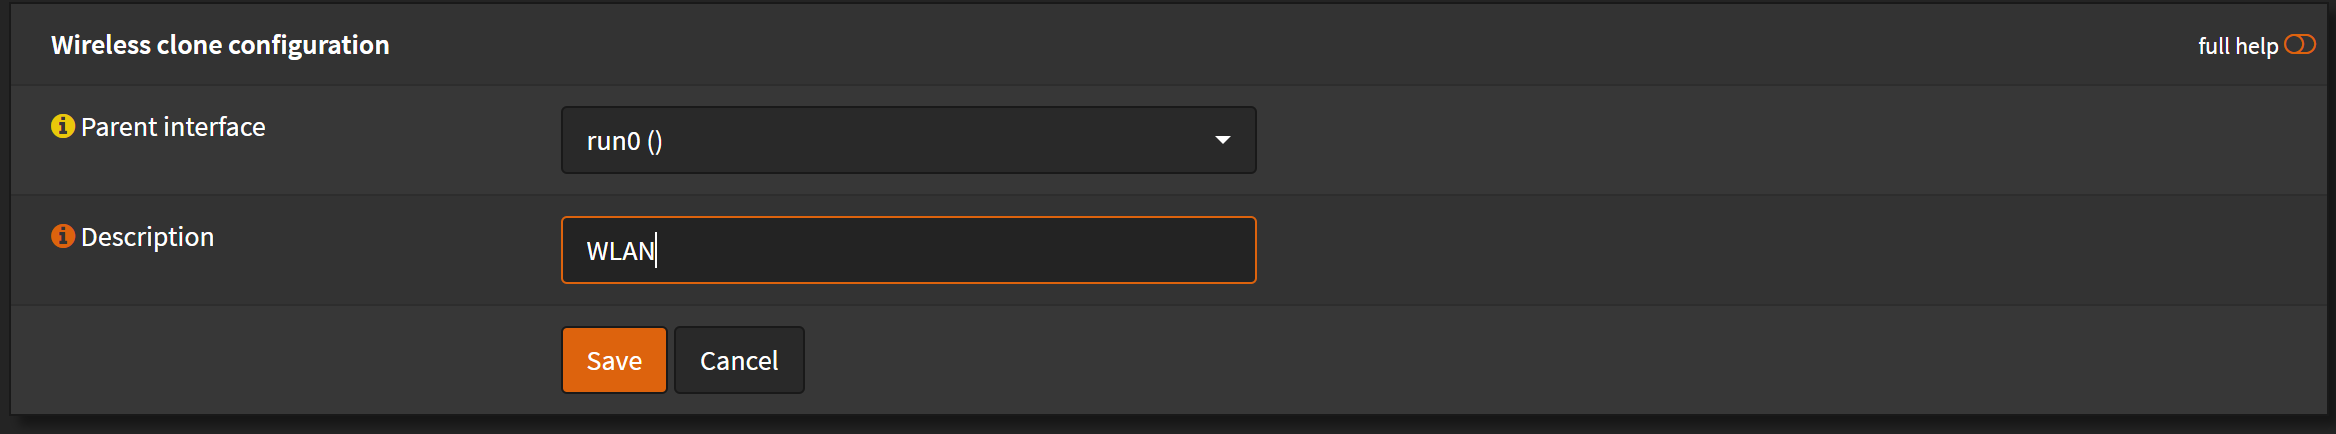
Task: Click the "Wireless clone configuration" heading
Action: tap(220, 45)
